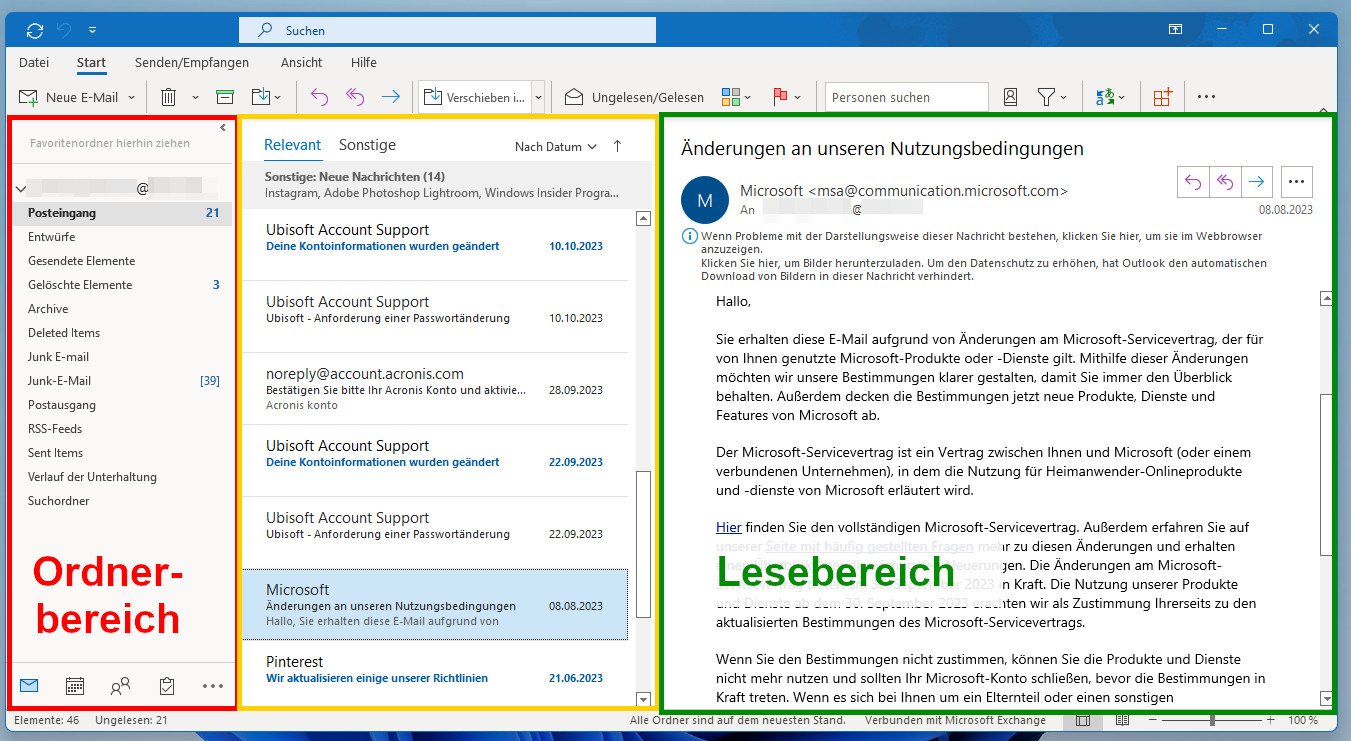Collapse the folder pane with the chevron
Image resolution: width=1351 pixels, height=741 pixels.
click(223, 127)
